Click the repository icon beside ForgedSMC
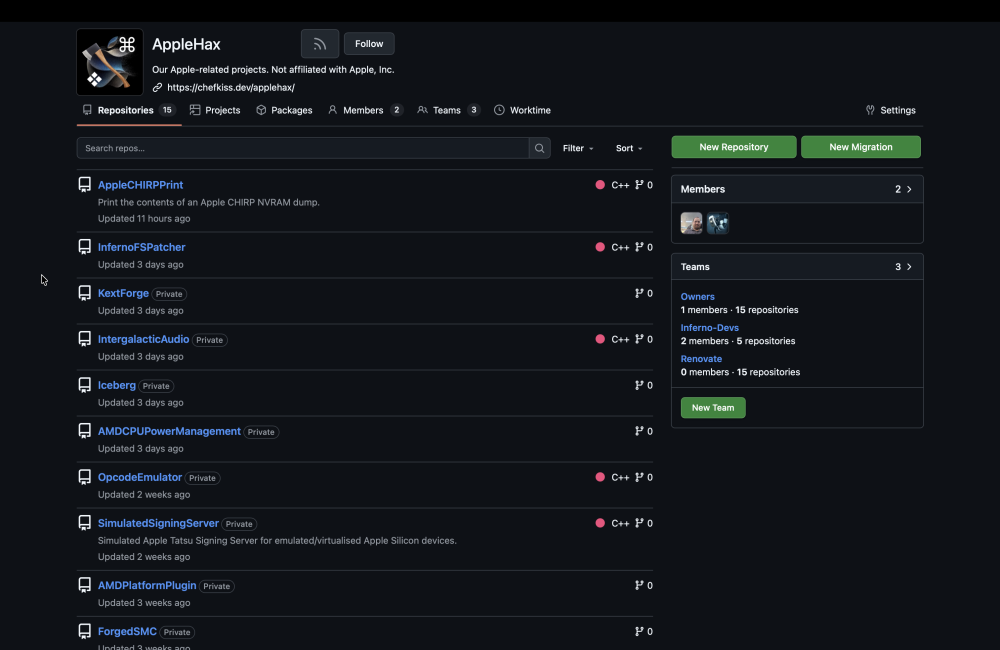This screenshot has width=1000, height=650. click(84, 631)
